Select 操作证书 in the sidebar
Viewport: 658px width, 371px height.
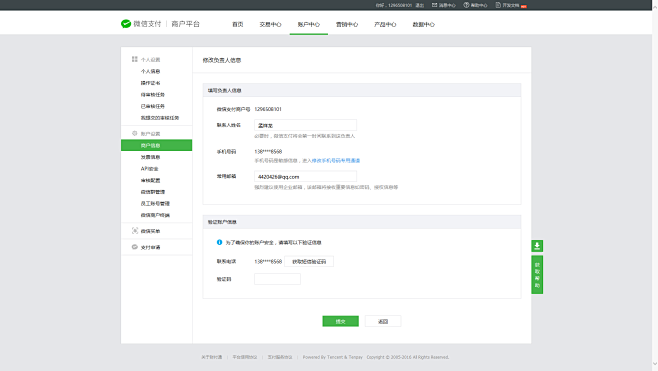150,83
